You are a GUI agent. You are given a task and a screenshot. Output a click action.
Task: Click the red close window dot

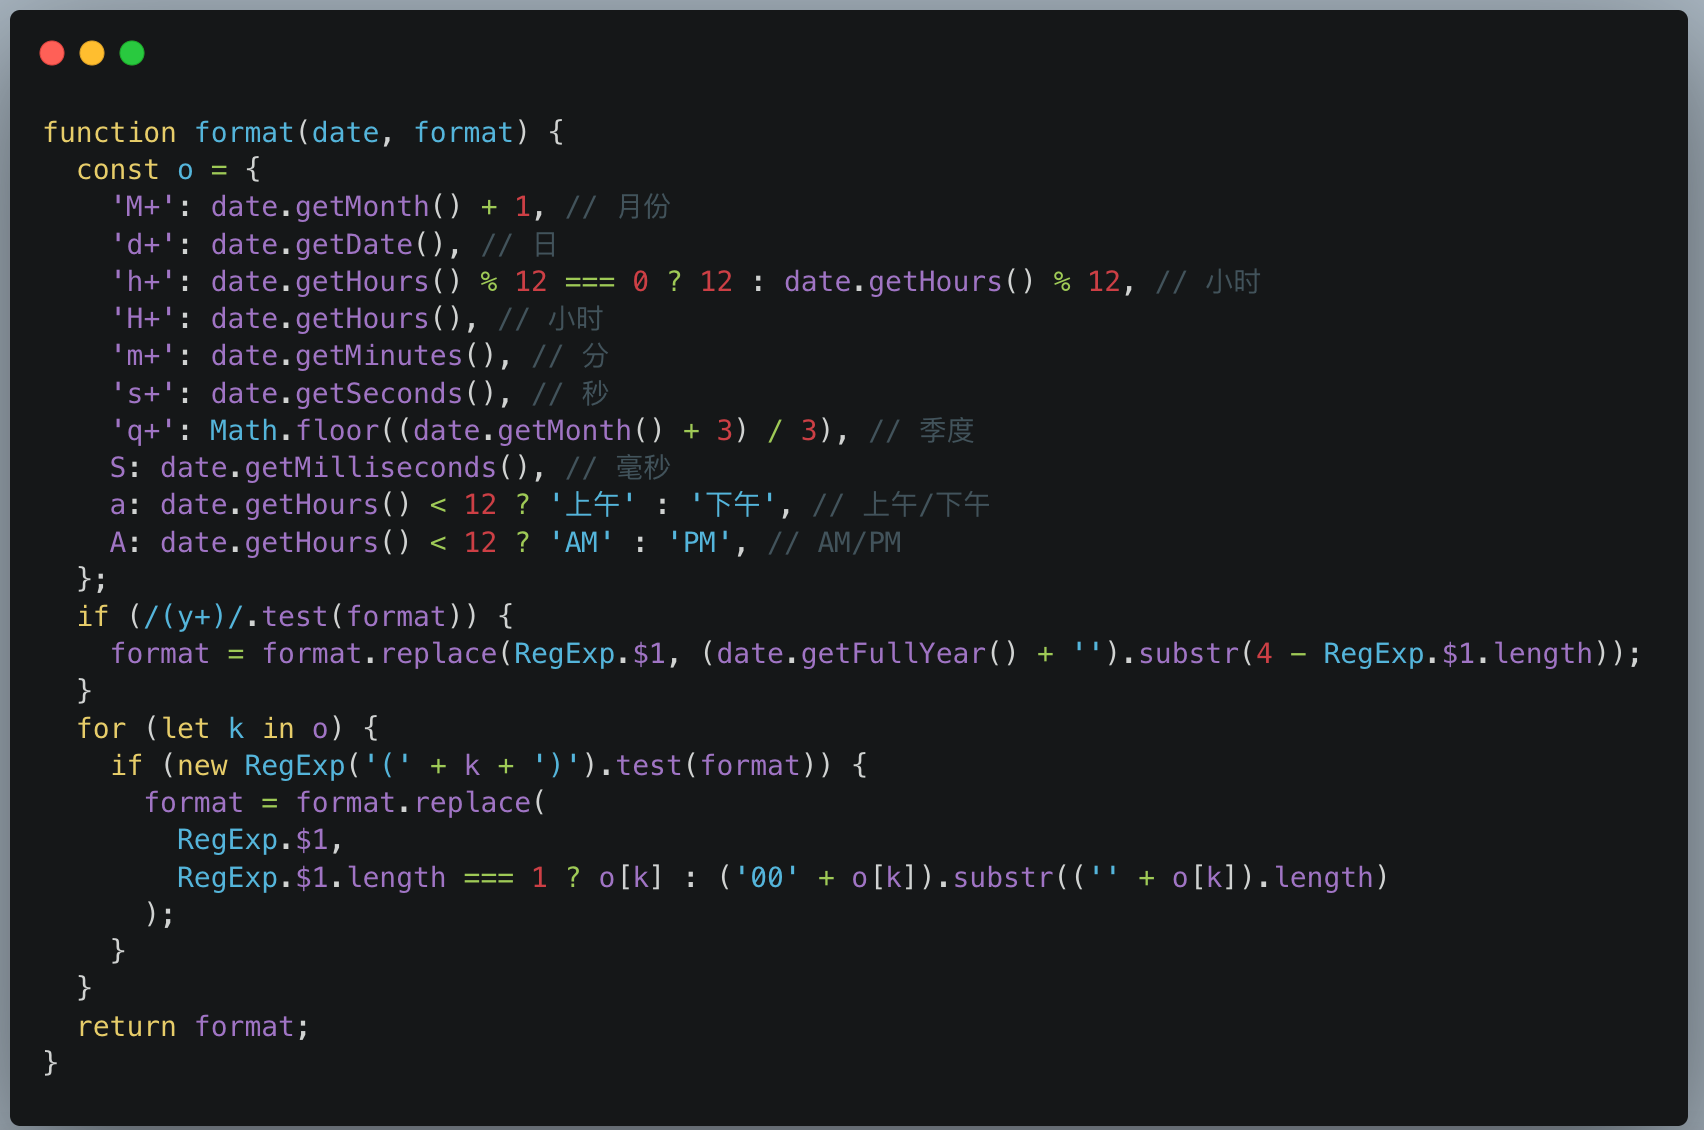click(52, 53)
